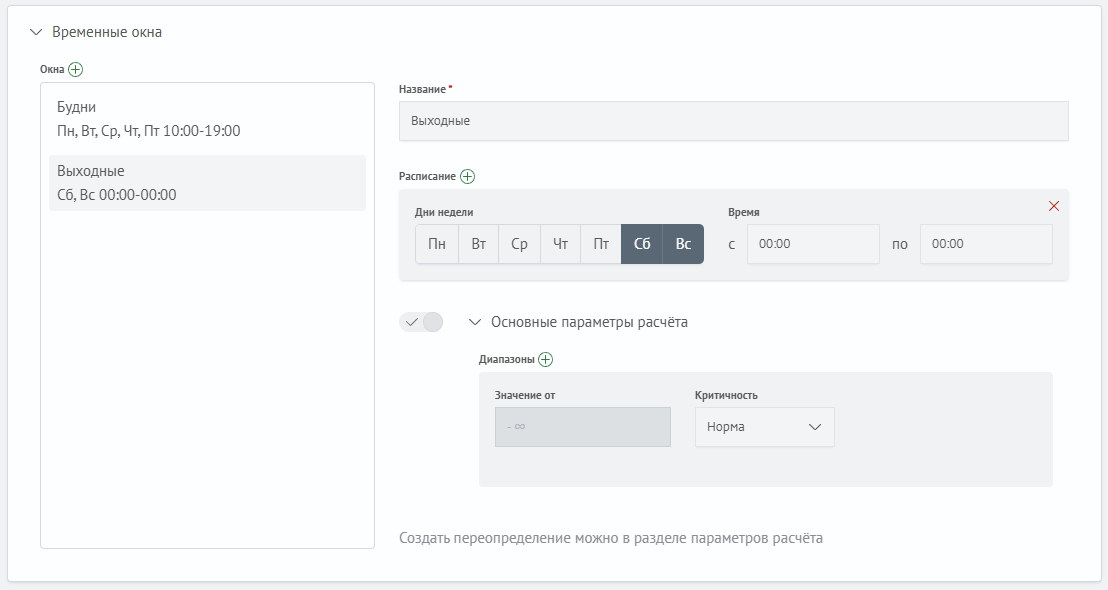Click the end time 'по' field
Viewport: 1108px width, 590px height.
click(x=986, y=244)
